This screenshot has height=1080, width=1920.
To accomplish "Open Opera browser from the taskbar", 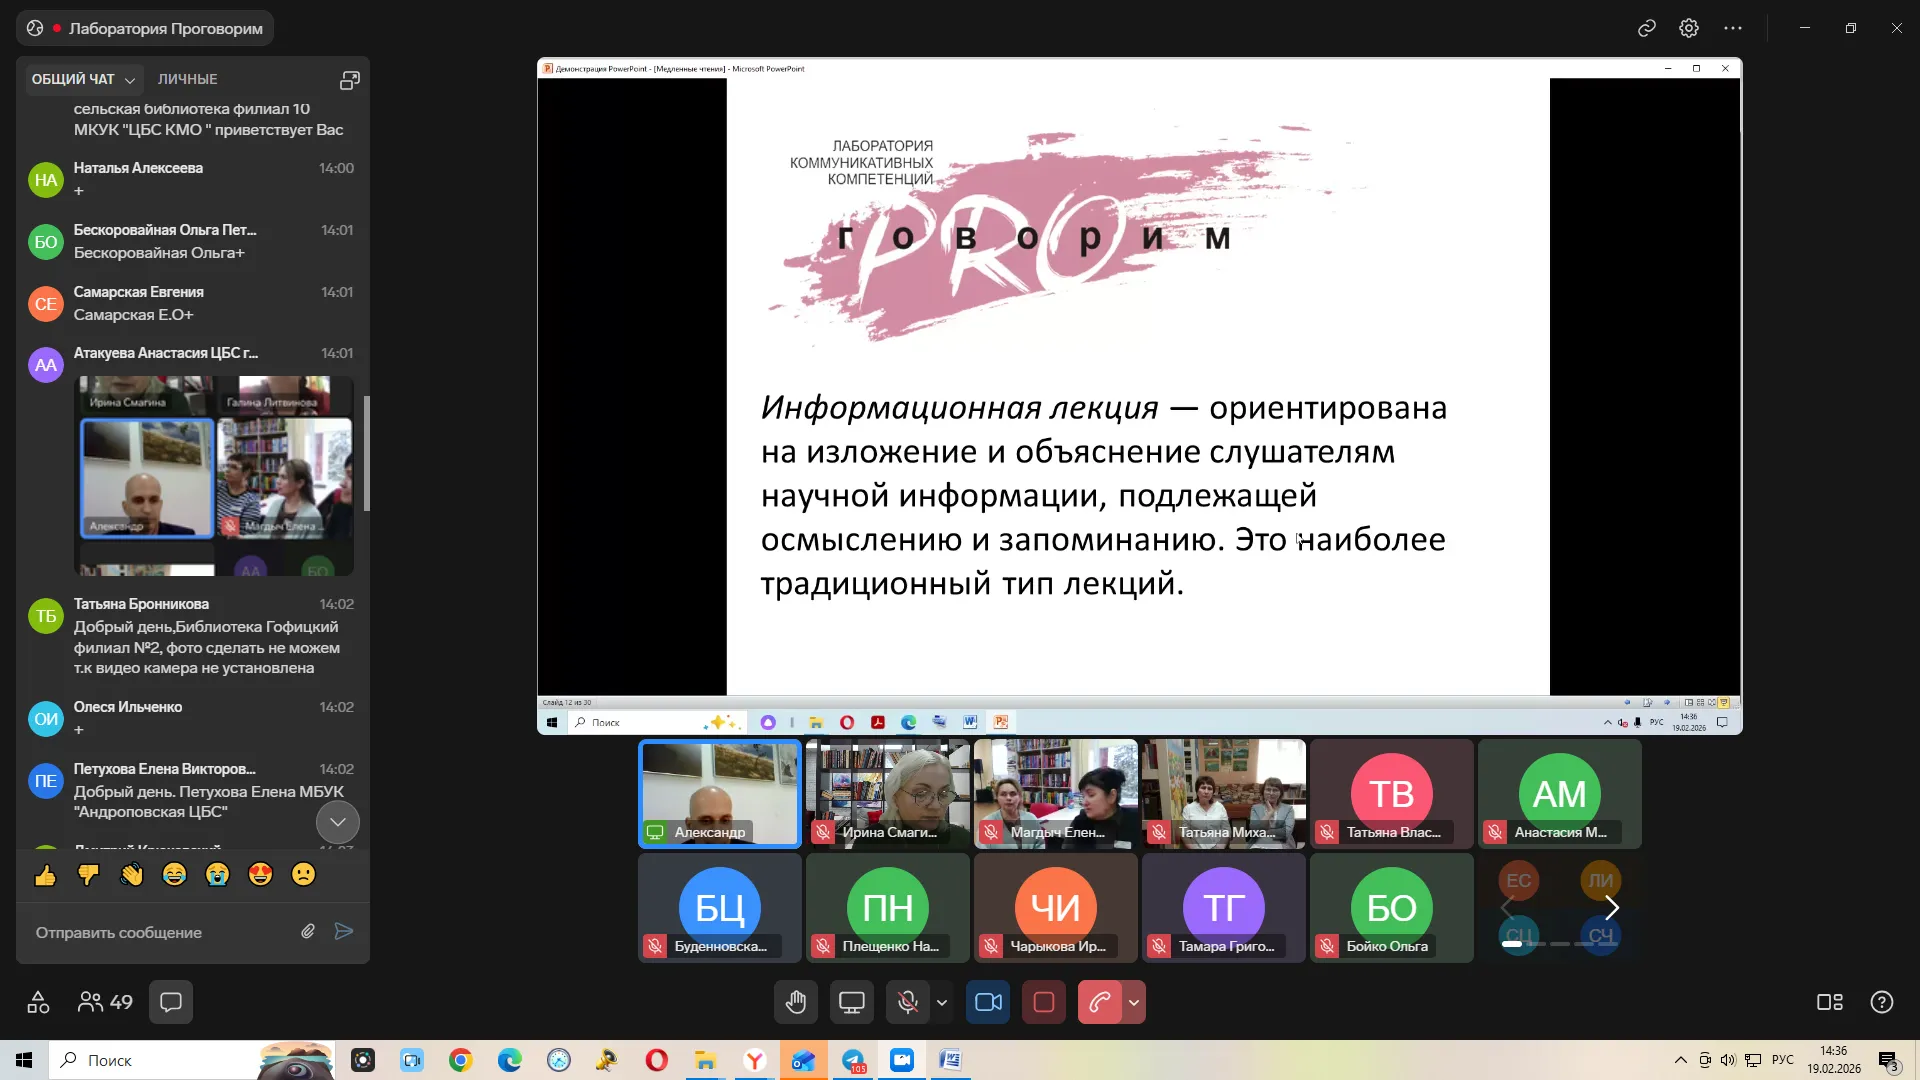I will pos(657,1060).
